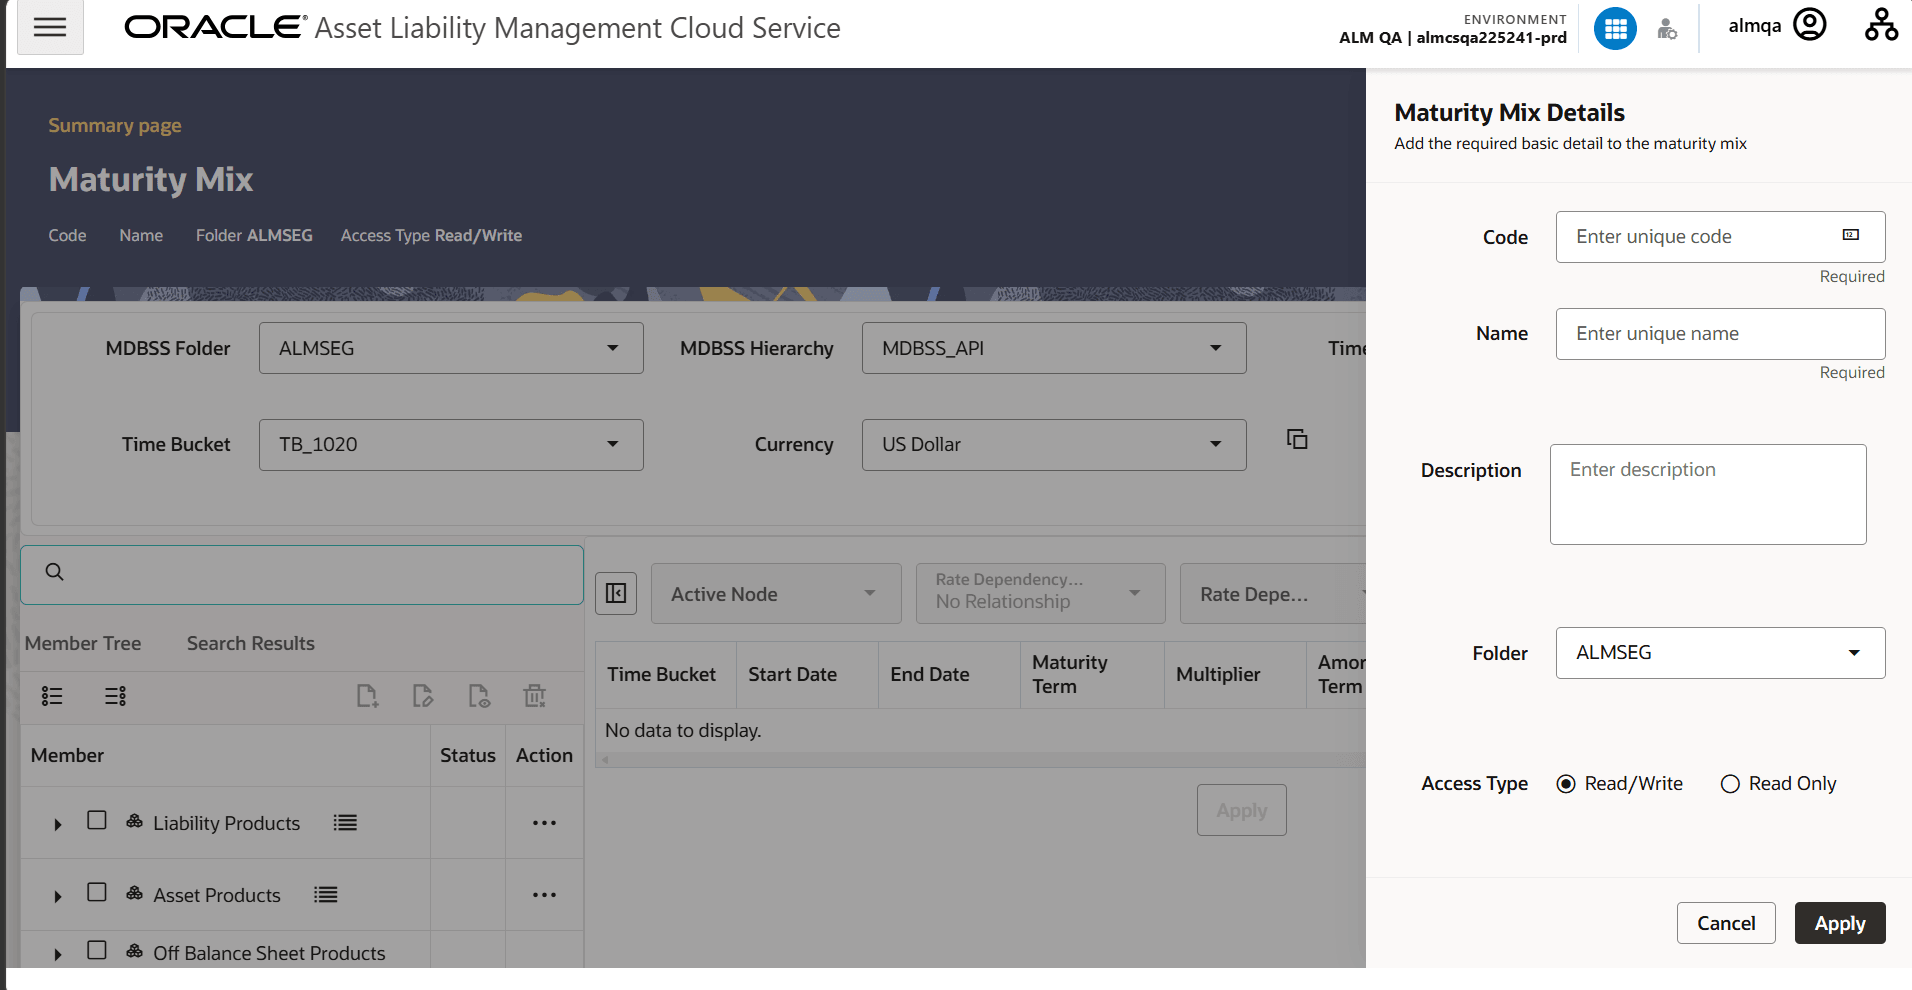Click the member search input box
Screen dimensions: 1912x990
click(x=302, y=575)
